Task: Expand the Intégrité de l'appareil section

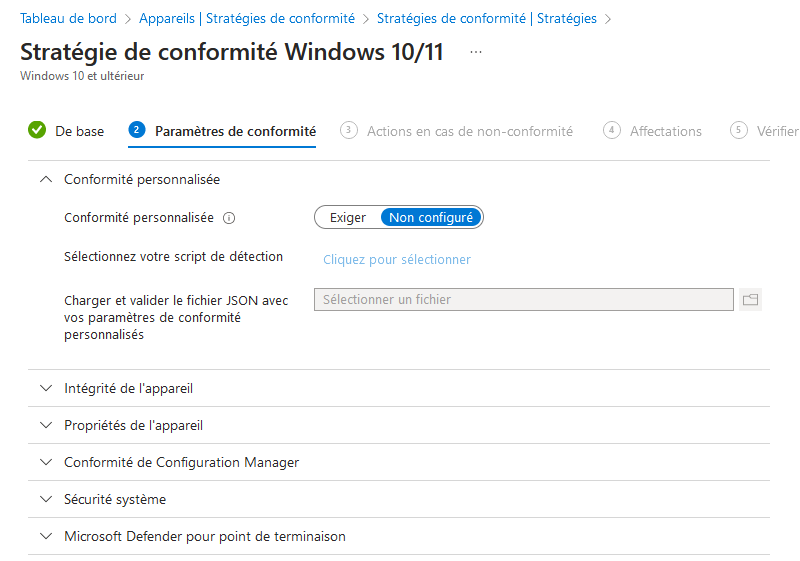Action: 45,388
